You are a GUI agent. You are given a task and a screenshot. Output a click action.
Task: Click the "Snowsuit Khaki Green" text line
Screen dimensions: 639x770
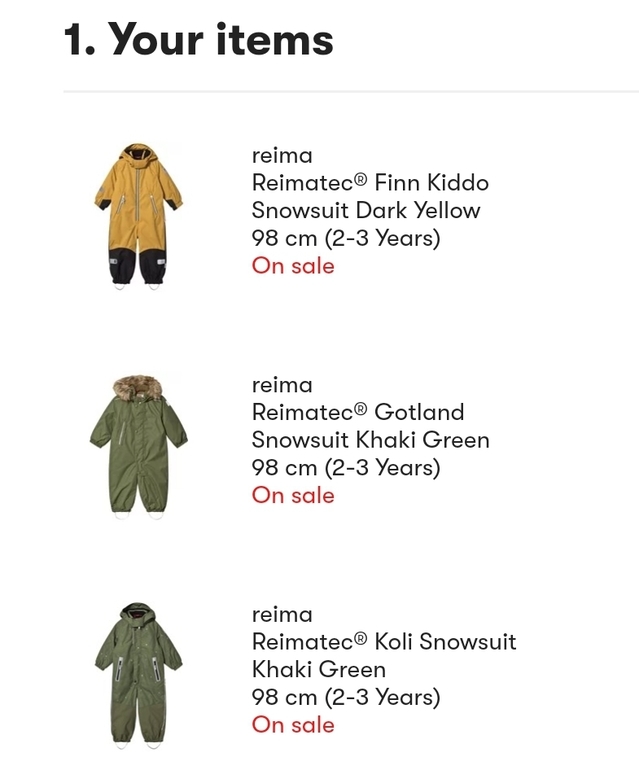[x=370, y=440]
